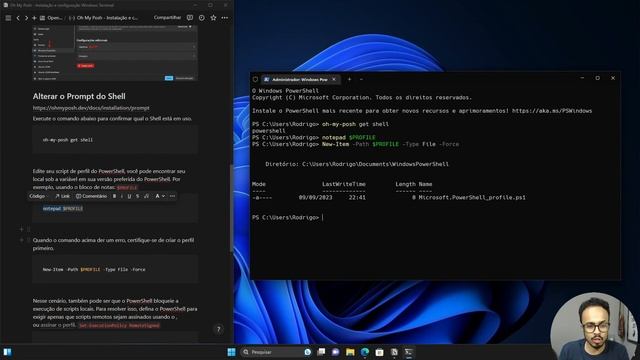Click the Notion page vertical scrollbar
The height and width of the screenshot is (360, 640).
(231, 208)
